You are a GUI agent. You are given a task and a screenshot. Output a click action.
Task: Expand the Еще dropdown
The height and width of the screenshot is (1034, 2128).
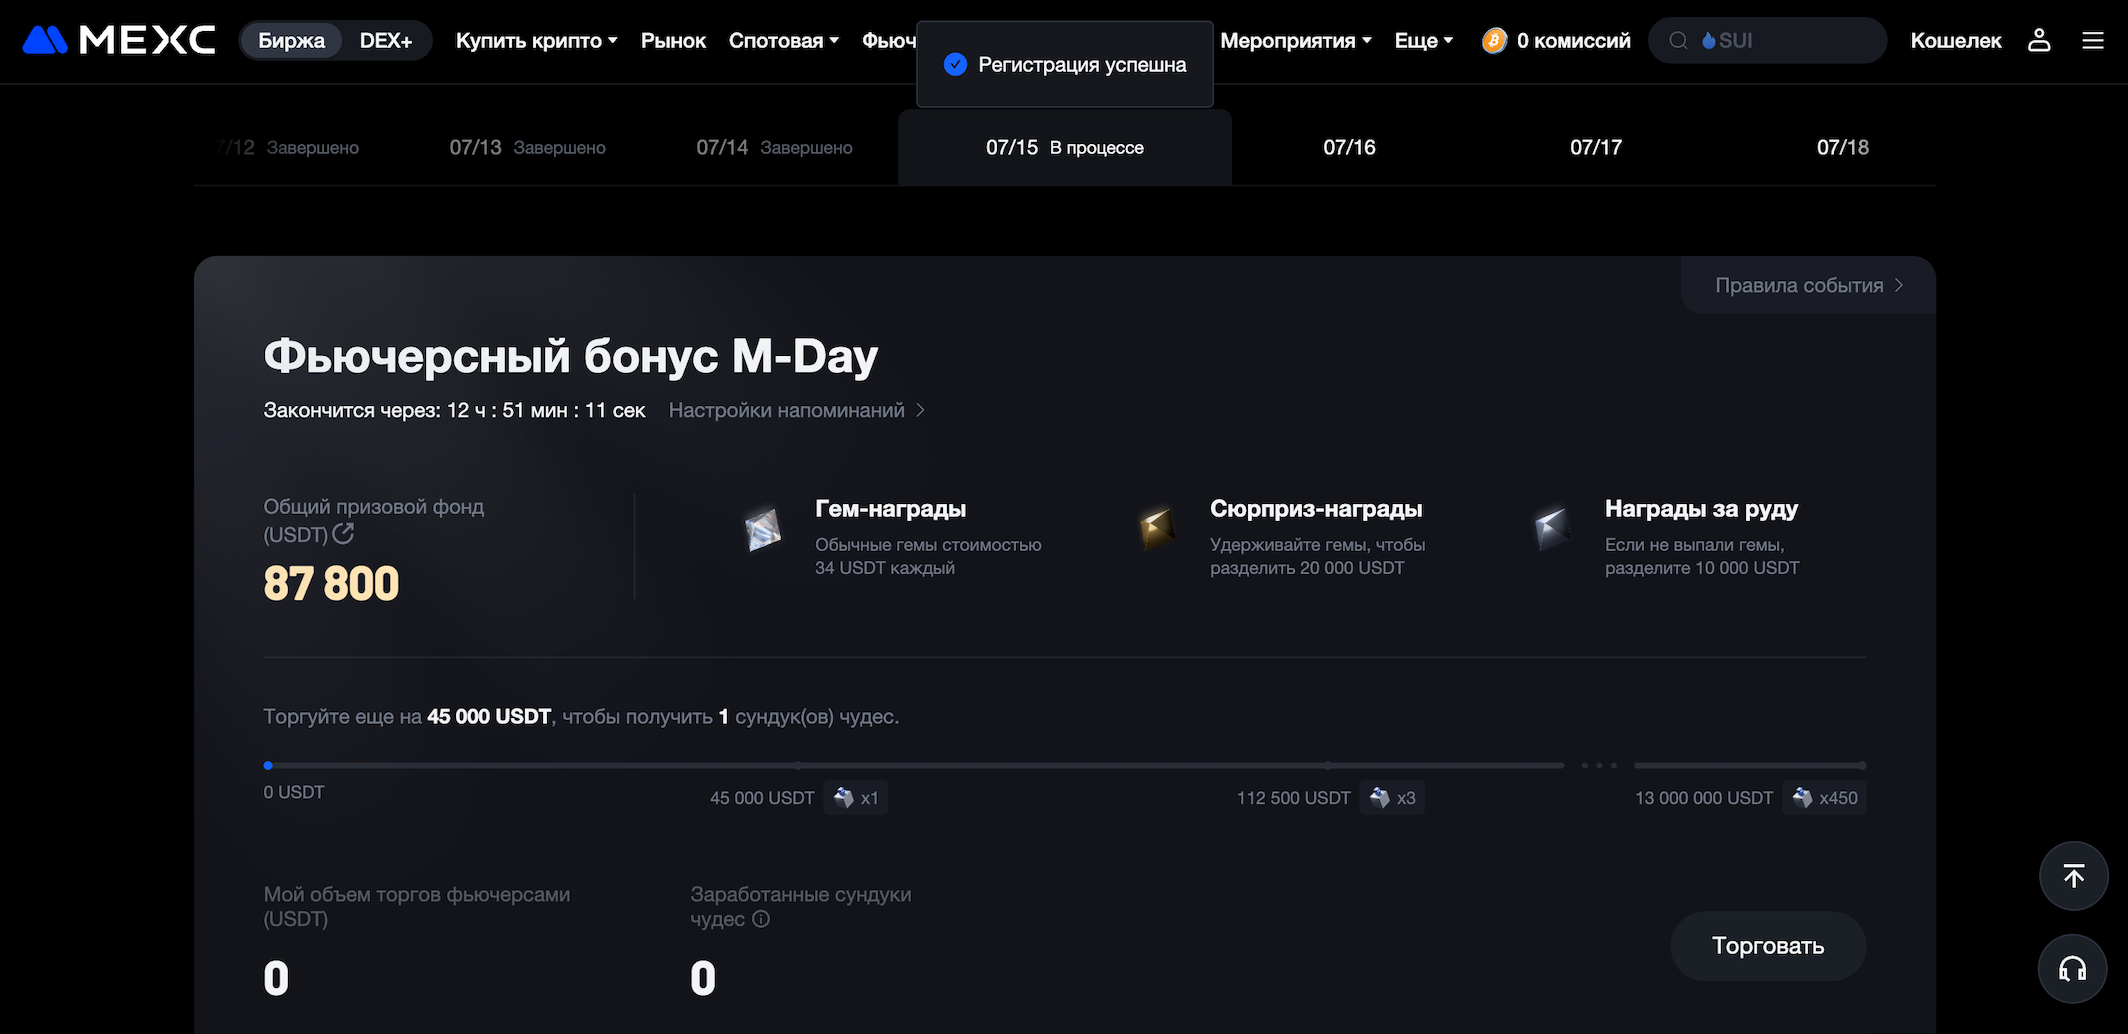click(x=1424, y=40)
